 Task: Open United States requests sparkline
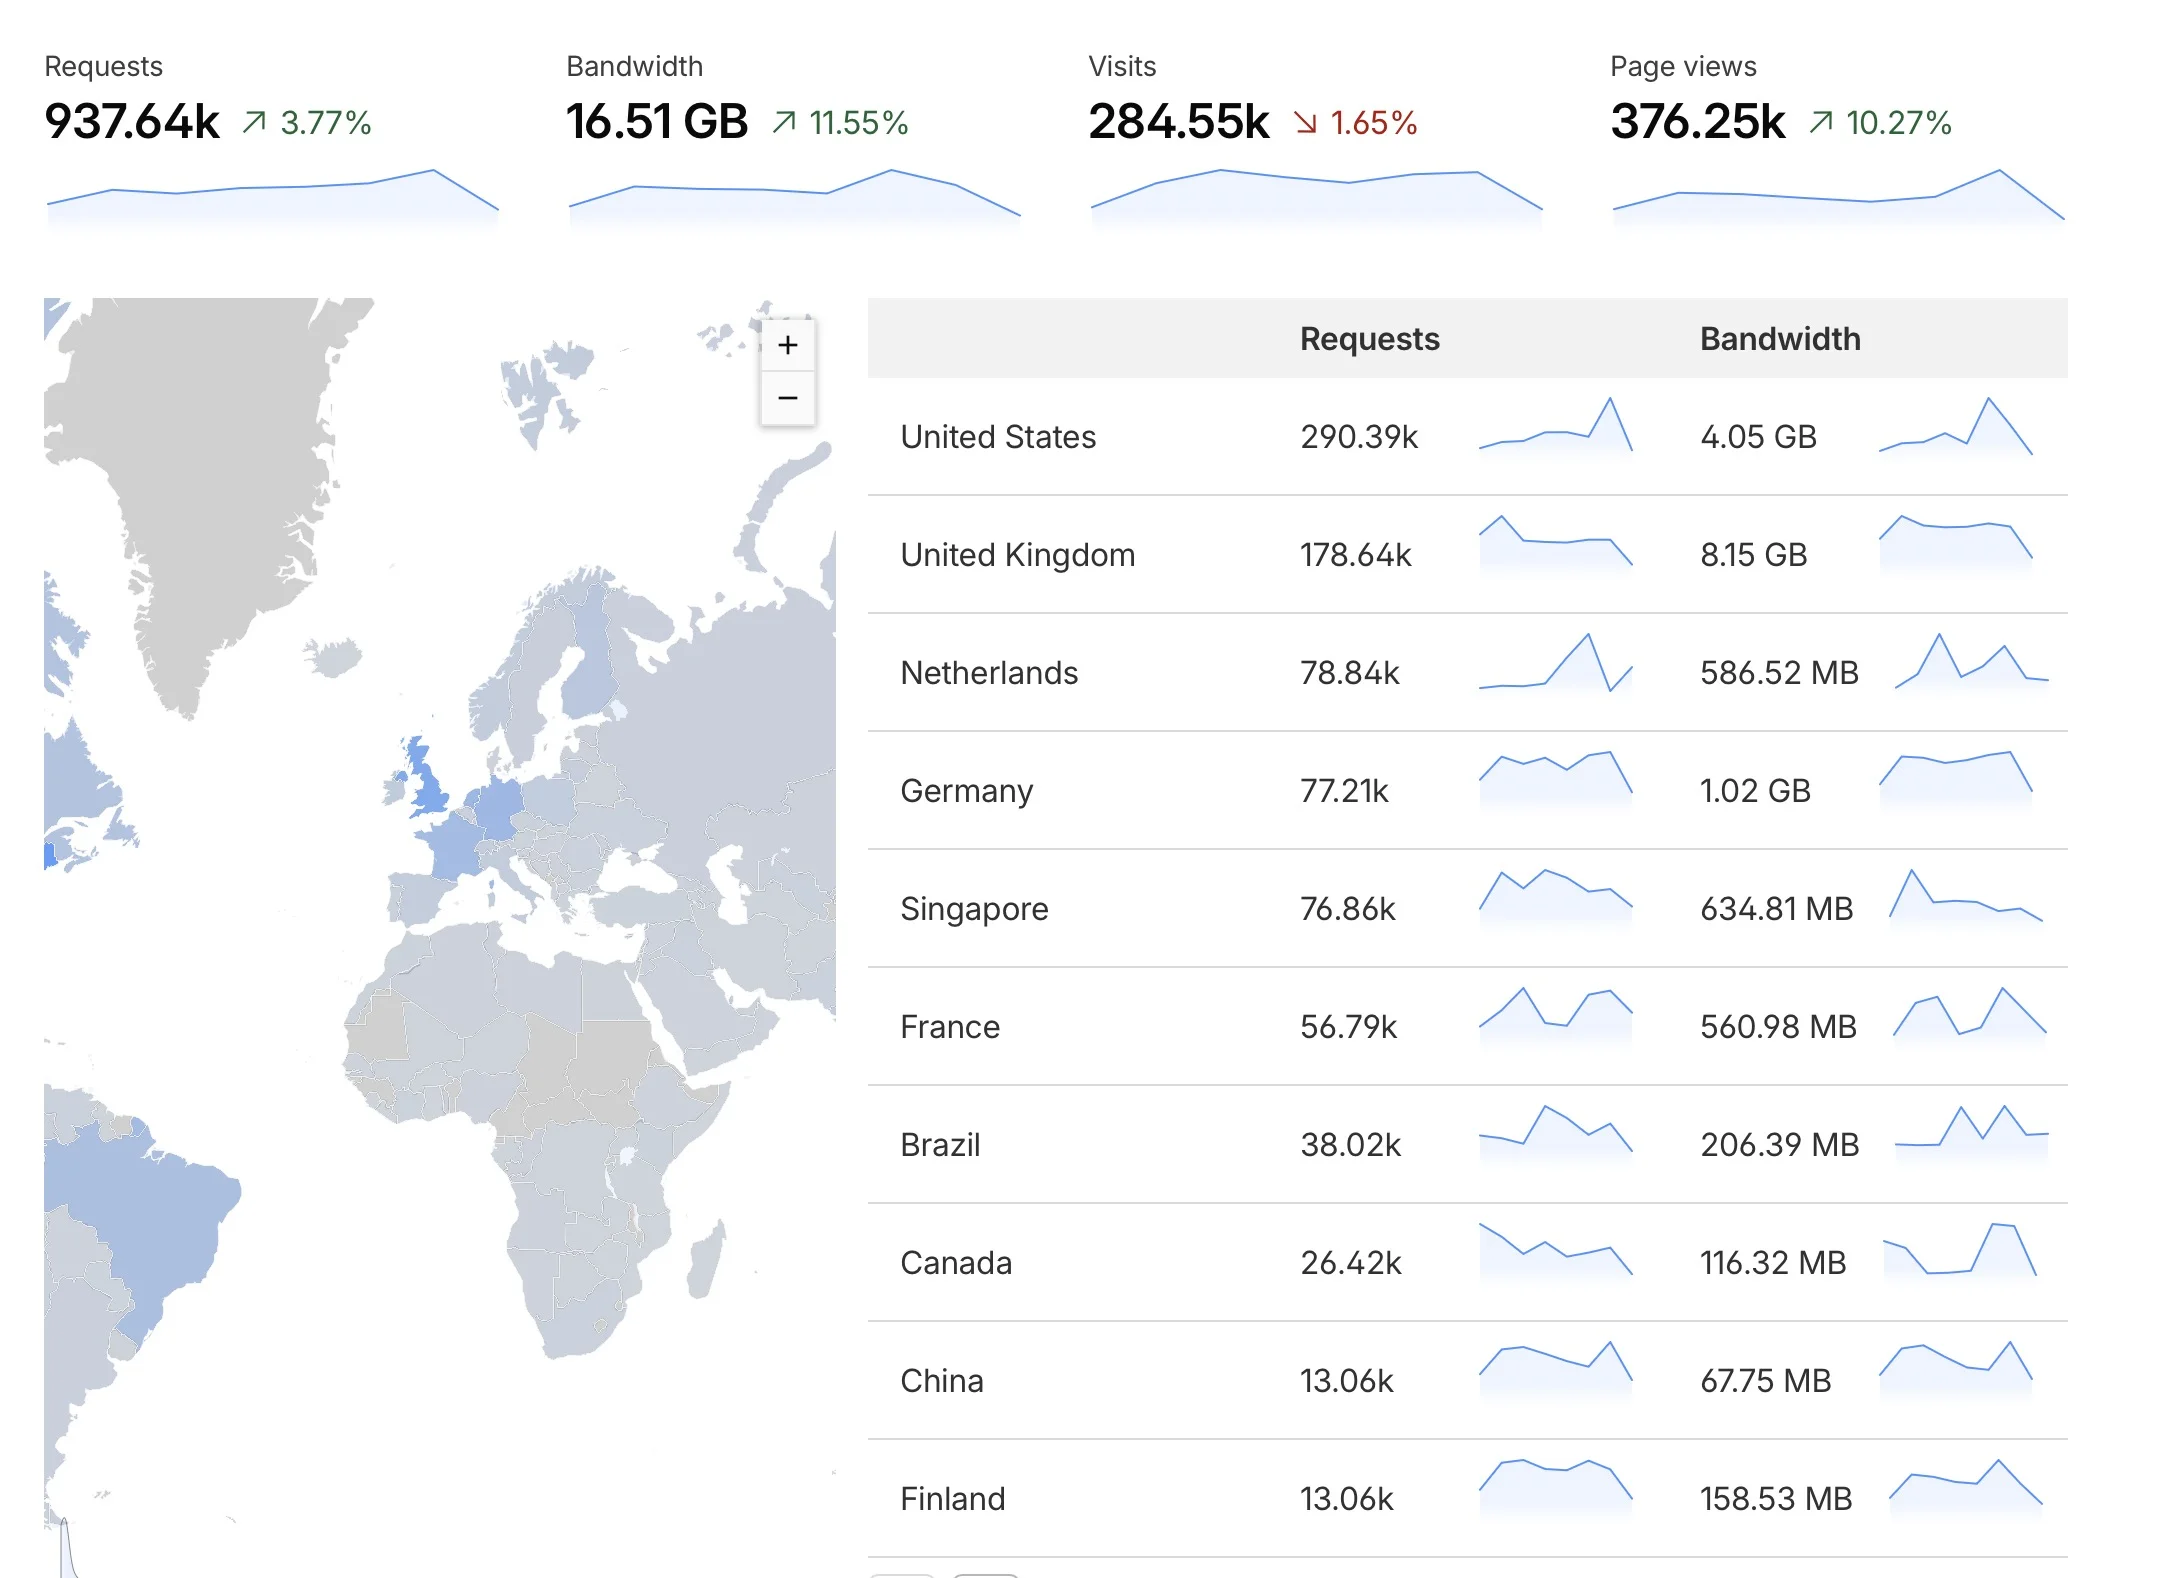pyautogui.click(x=1556, y=427)
